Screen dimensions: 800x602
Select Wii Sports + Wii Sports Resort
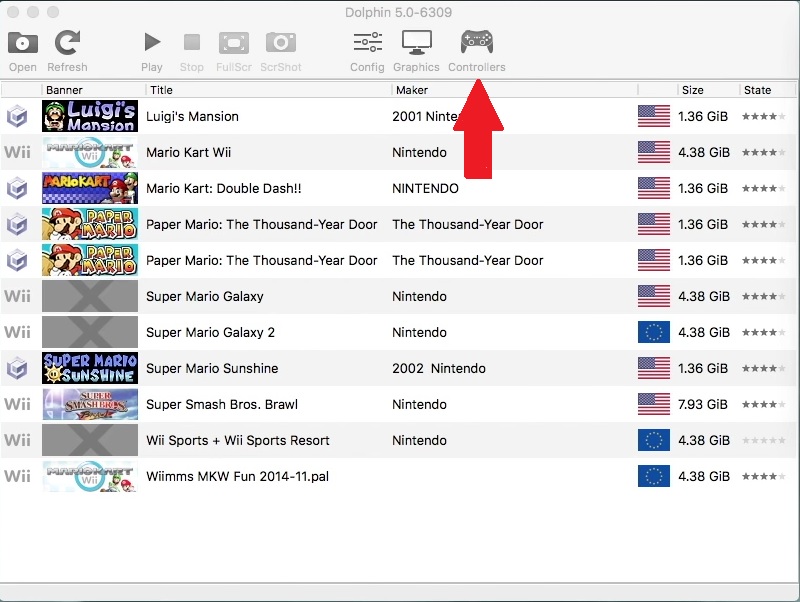(x=237, y=440)
